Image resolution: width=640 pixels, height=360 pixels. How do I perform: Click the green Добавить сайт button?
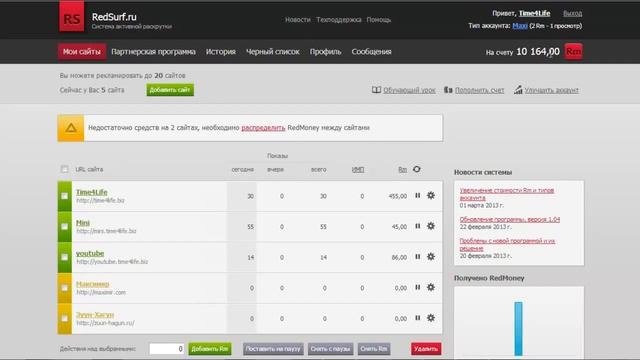coord(170,90)
